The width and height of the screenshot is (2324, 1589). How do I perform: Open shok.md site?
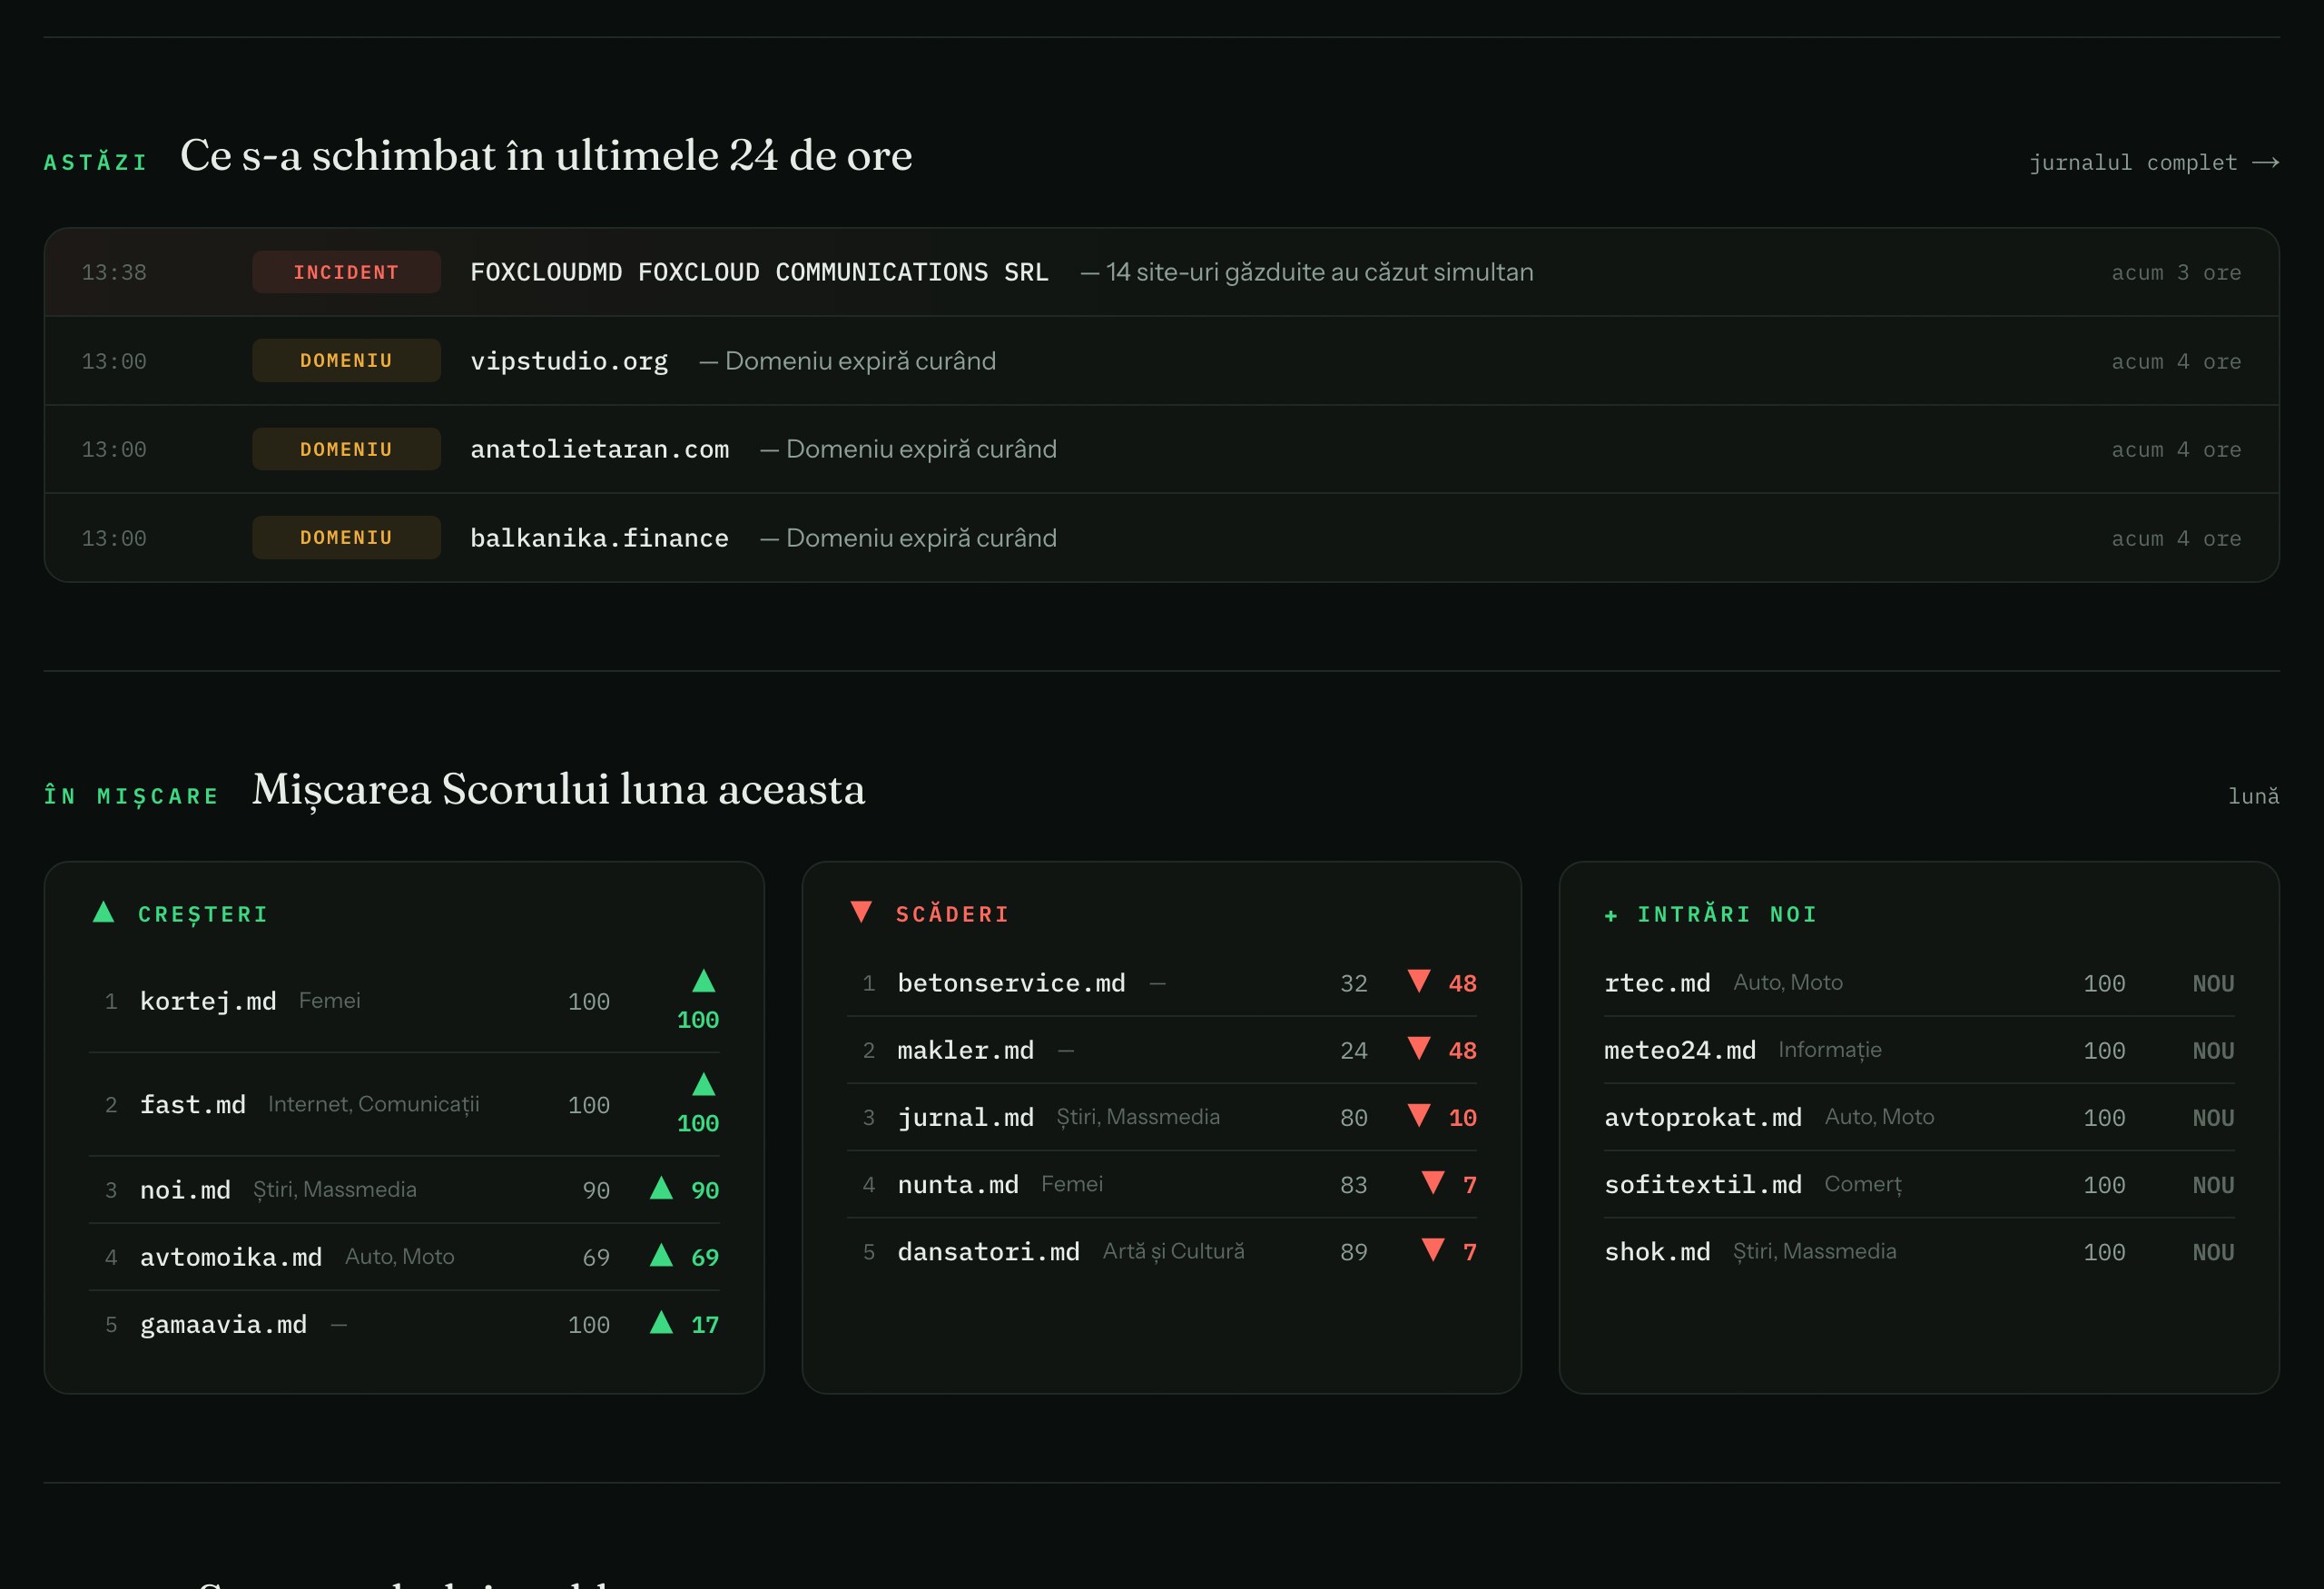click(1657, 1252)
